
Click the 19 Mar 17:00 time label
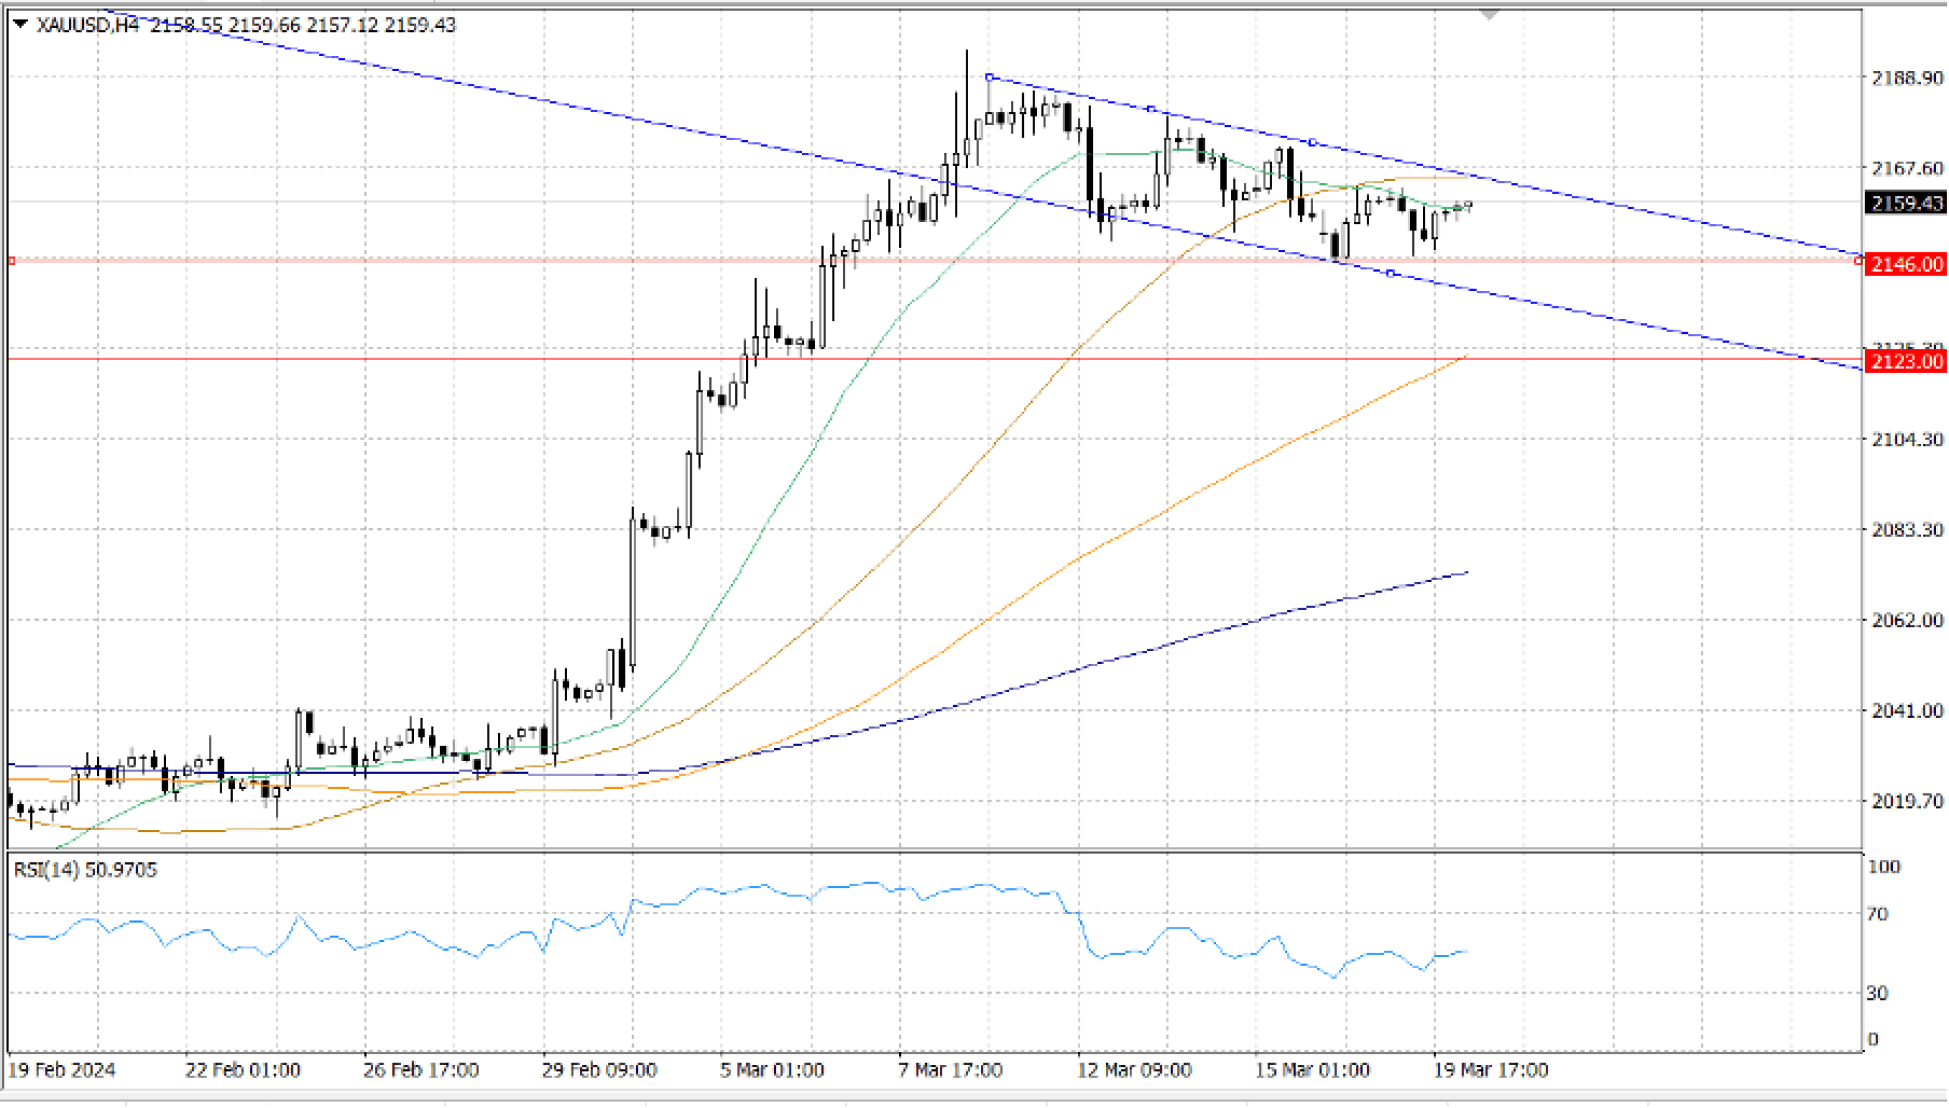1490,1070
